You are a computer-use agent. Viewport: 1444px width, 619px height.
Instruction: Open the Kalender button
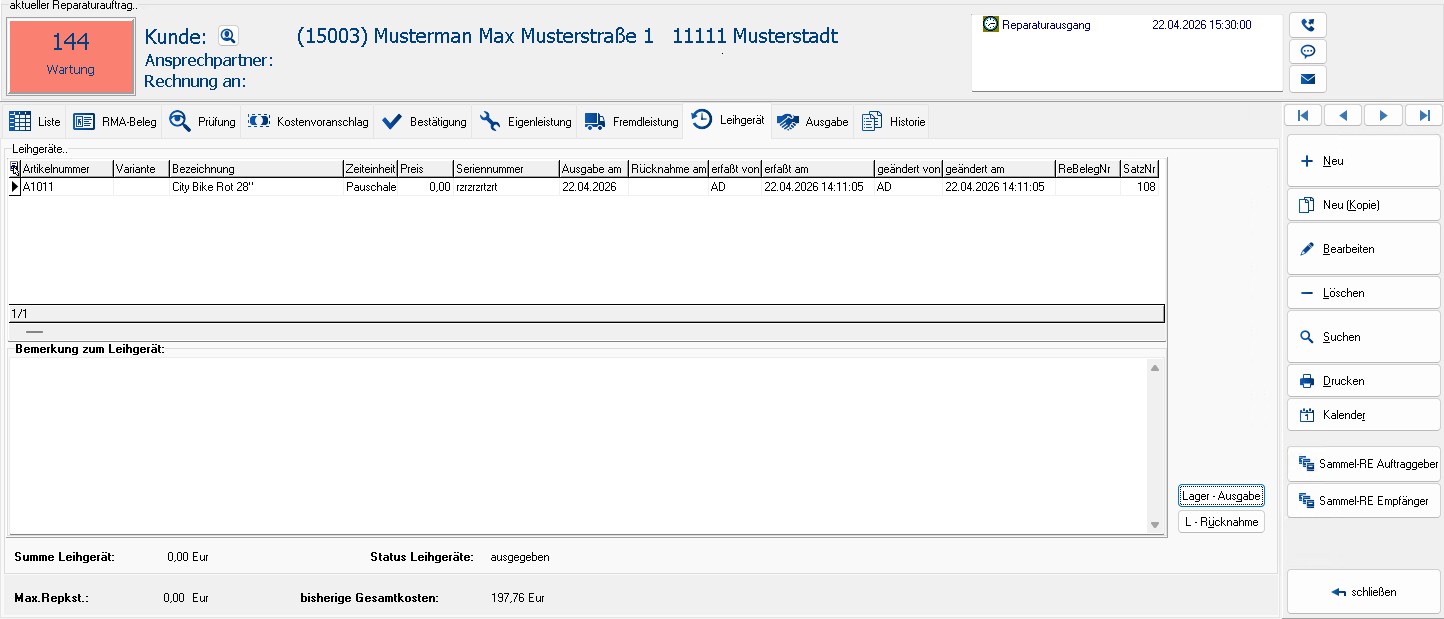tap(1363, 415)
